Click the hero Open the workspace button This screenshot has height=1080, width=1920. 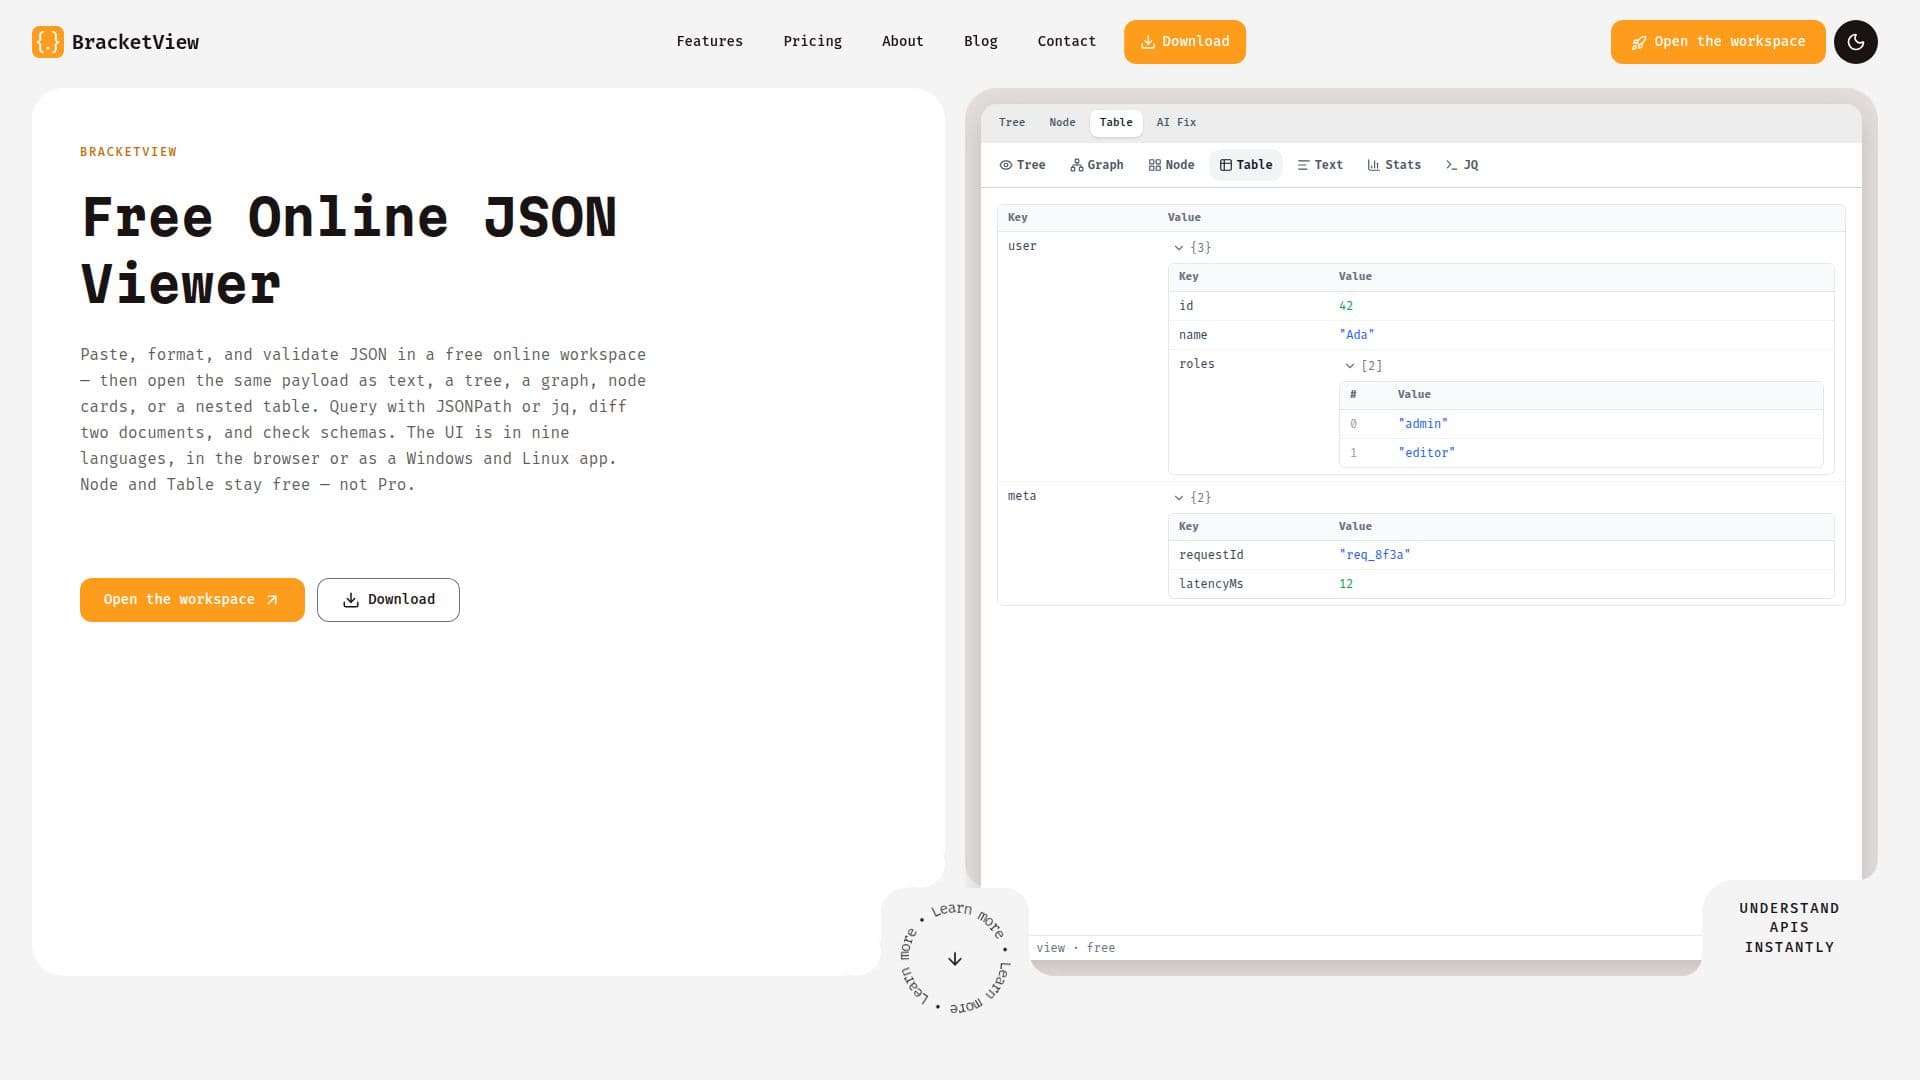(x=192, y=600)
